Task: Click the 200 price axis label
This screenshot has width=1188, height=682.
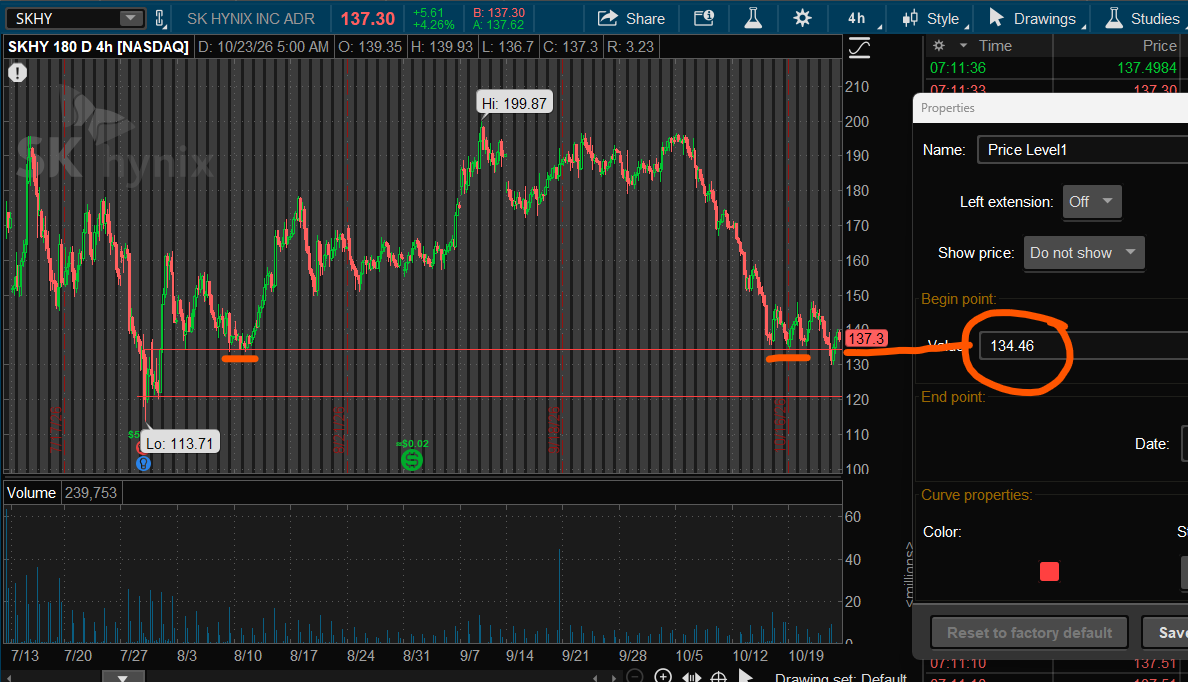Action: tap(857, 121)
